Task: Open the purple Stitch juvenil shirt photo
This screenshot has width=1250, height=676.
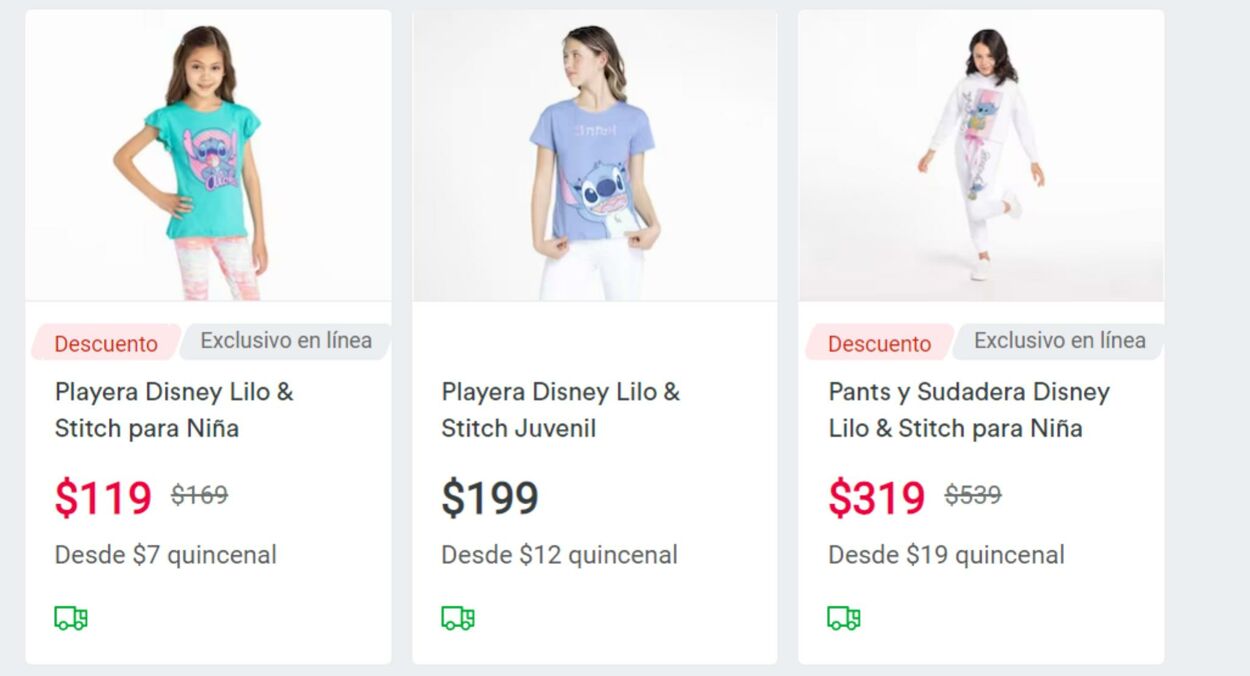Action: (x=594, y=156)
